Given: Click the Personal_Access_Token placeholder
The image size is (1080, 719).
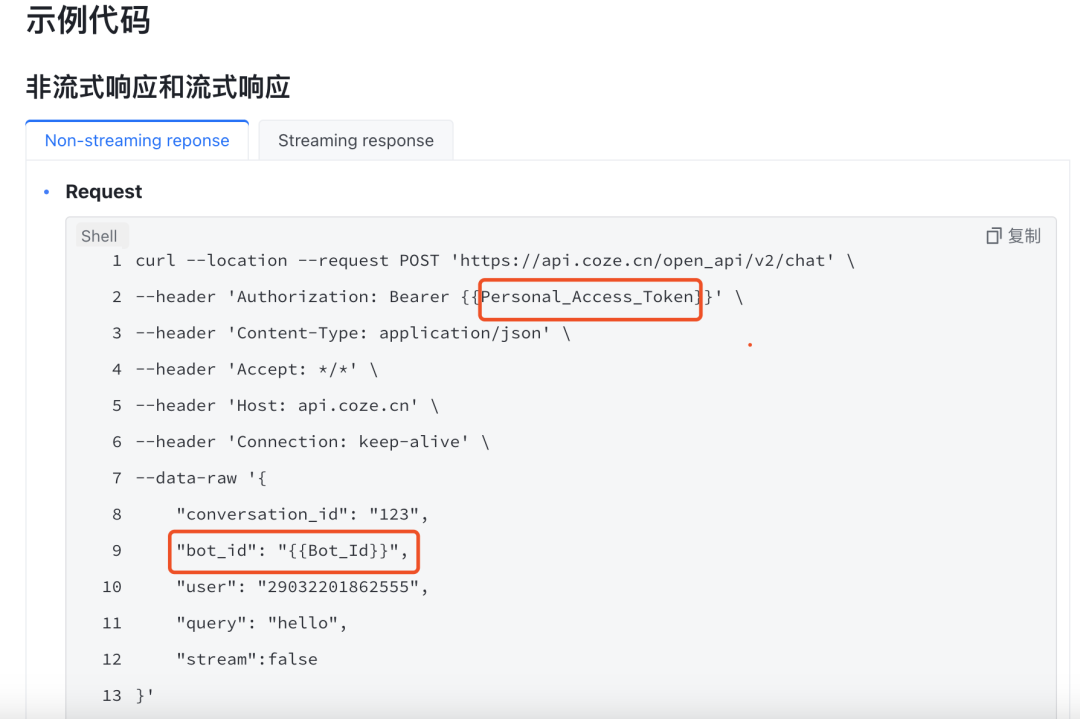Looking at the screenshot, I should [588, 297].
